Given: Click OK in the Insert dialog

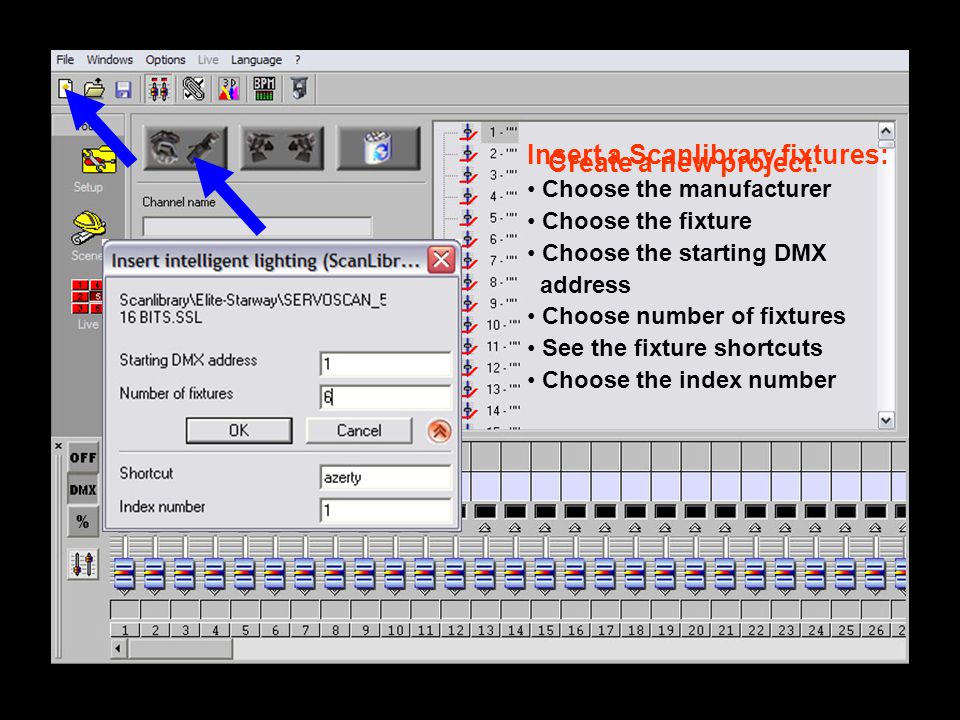Looking at the screenshot, I should (x=239, y=430).
